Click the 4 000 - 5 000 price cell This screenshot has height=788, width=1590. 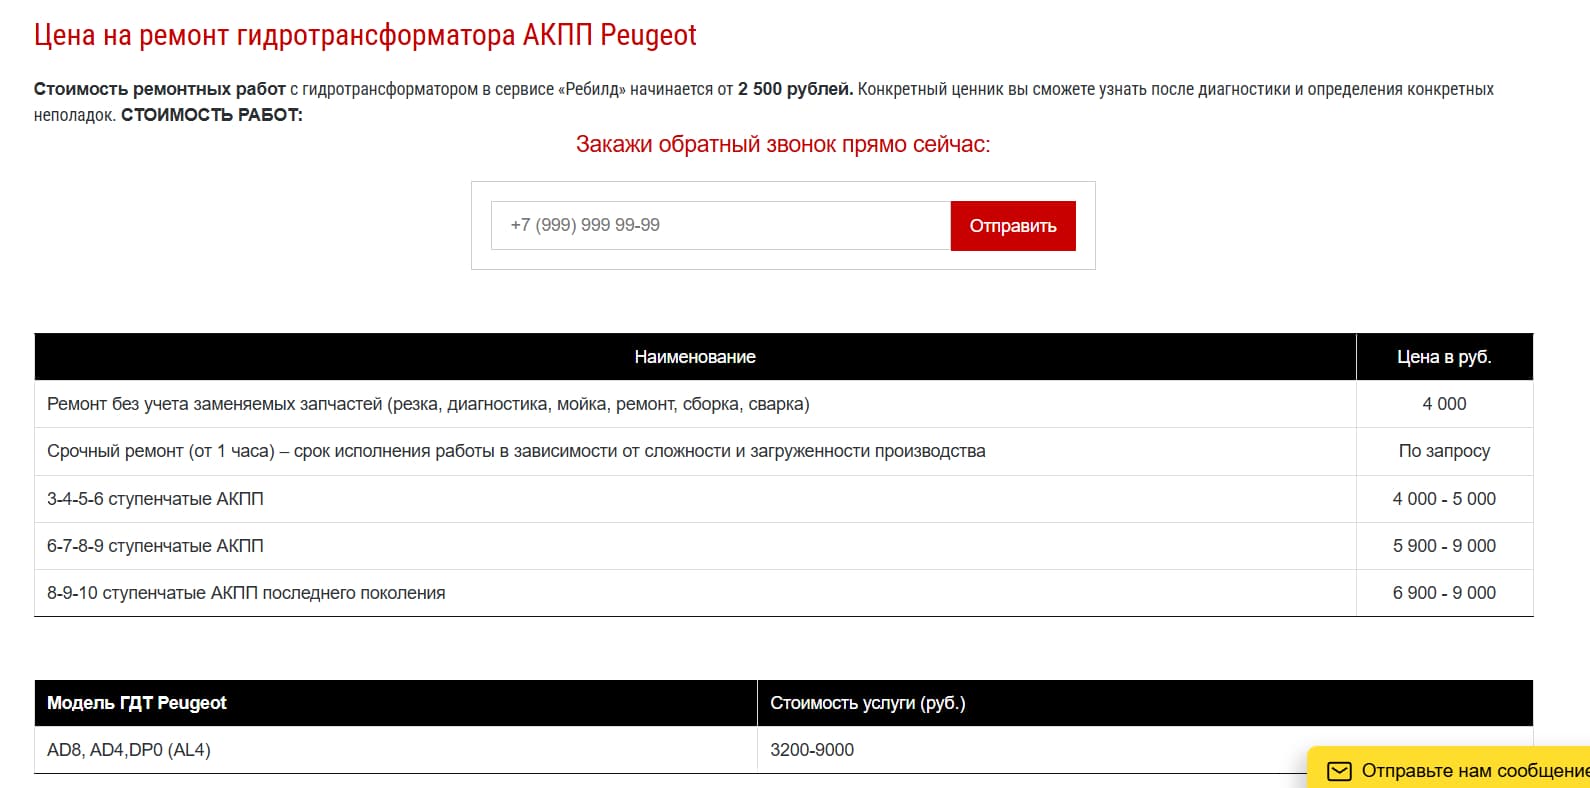(1444, 499)
